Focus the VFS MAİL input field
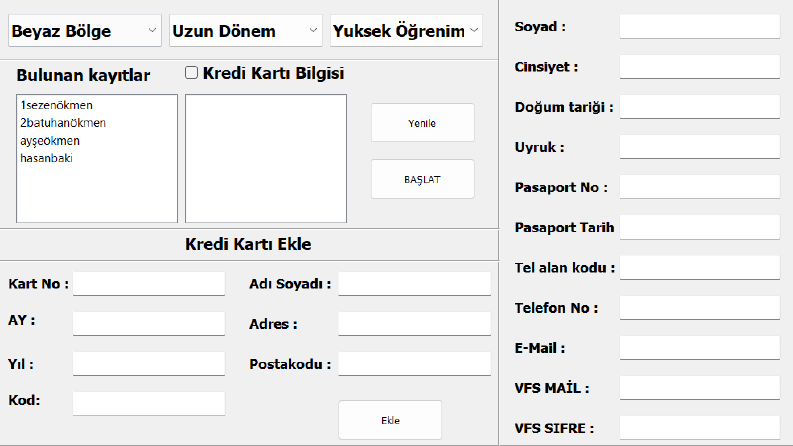 tap(700, 388)
